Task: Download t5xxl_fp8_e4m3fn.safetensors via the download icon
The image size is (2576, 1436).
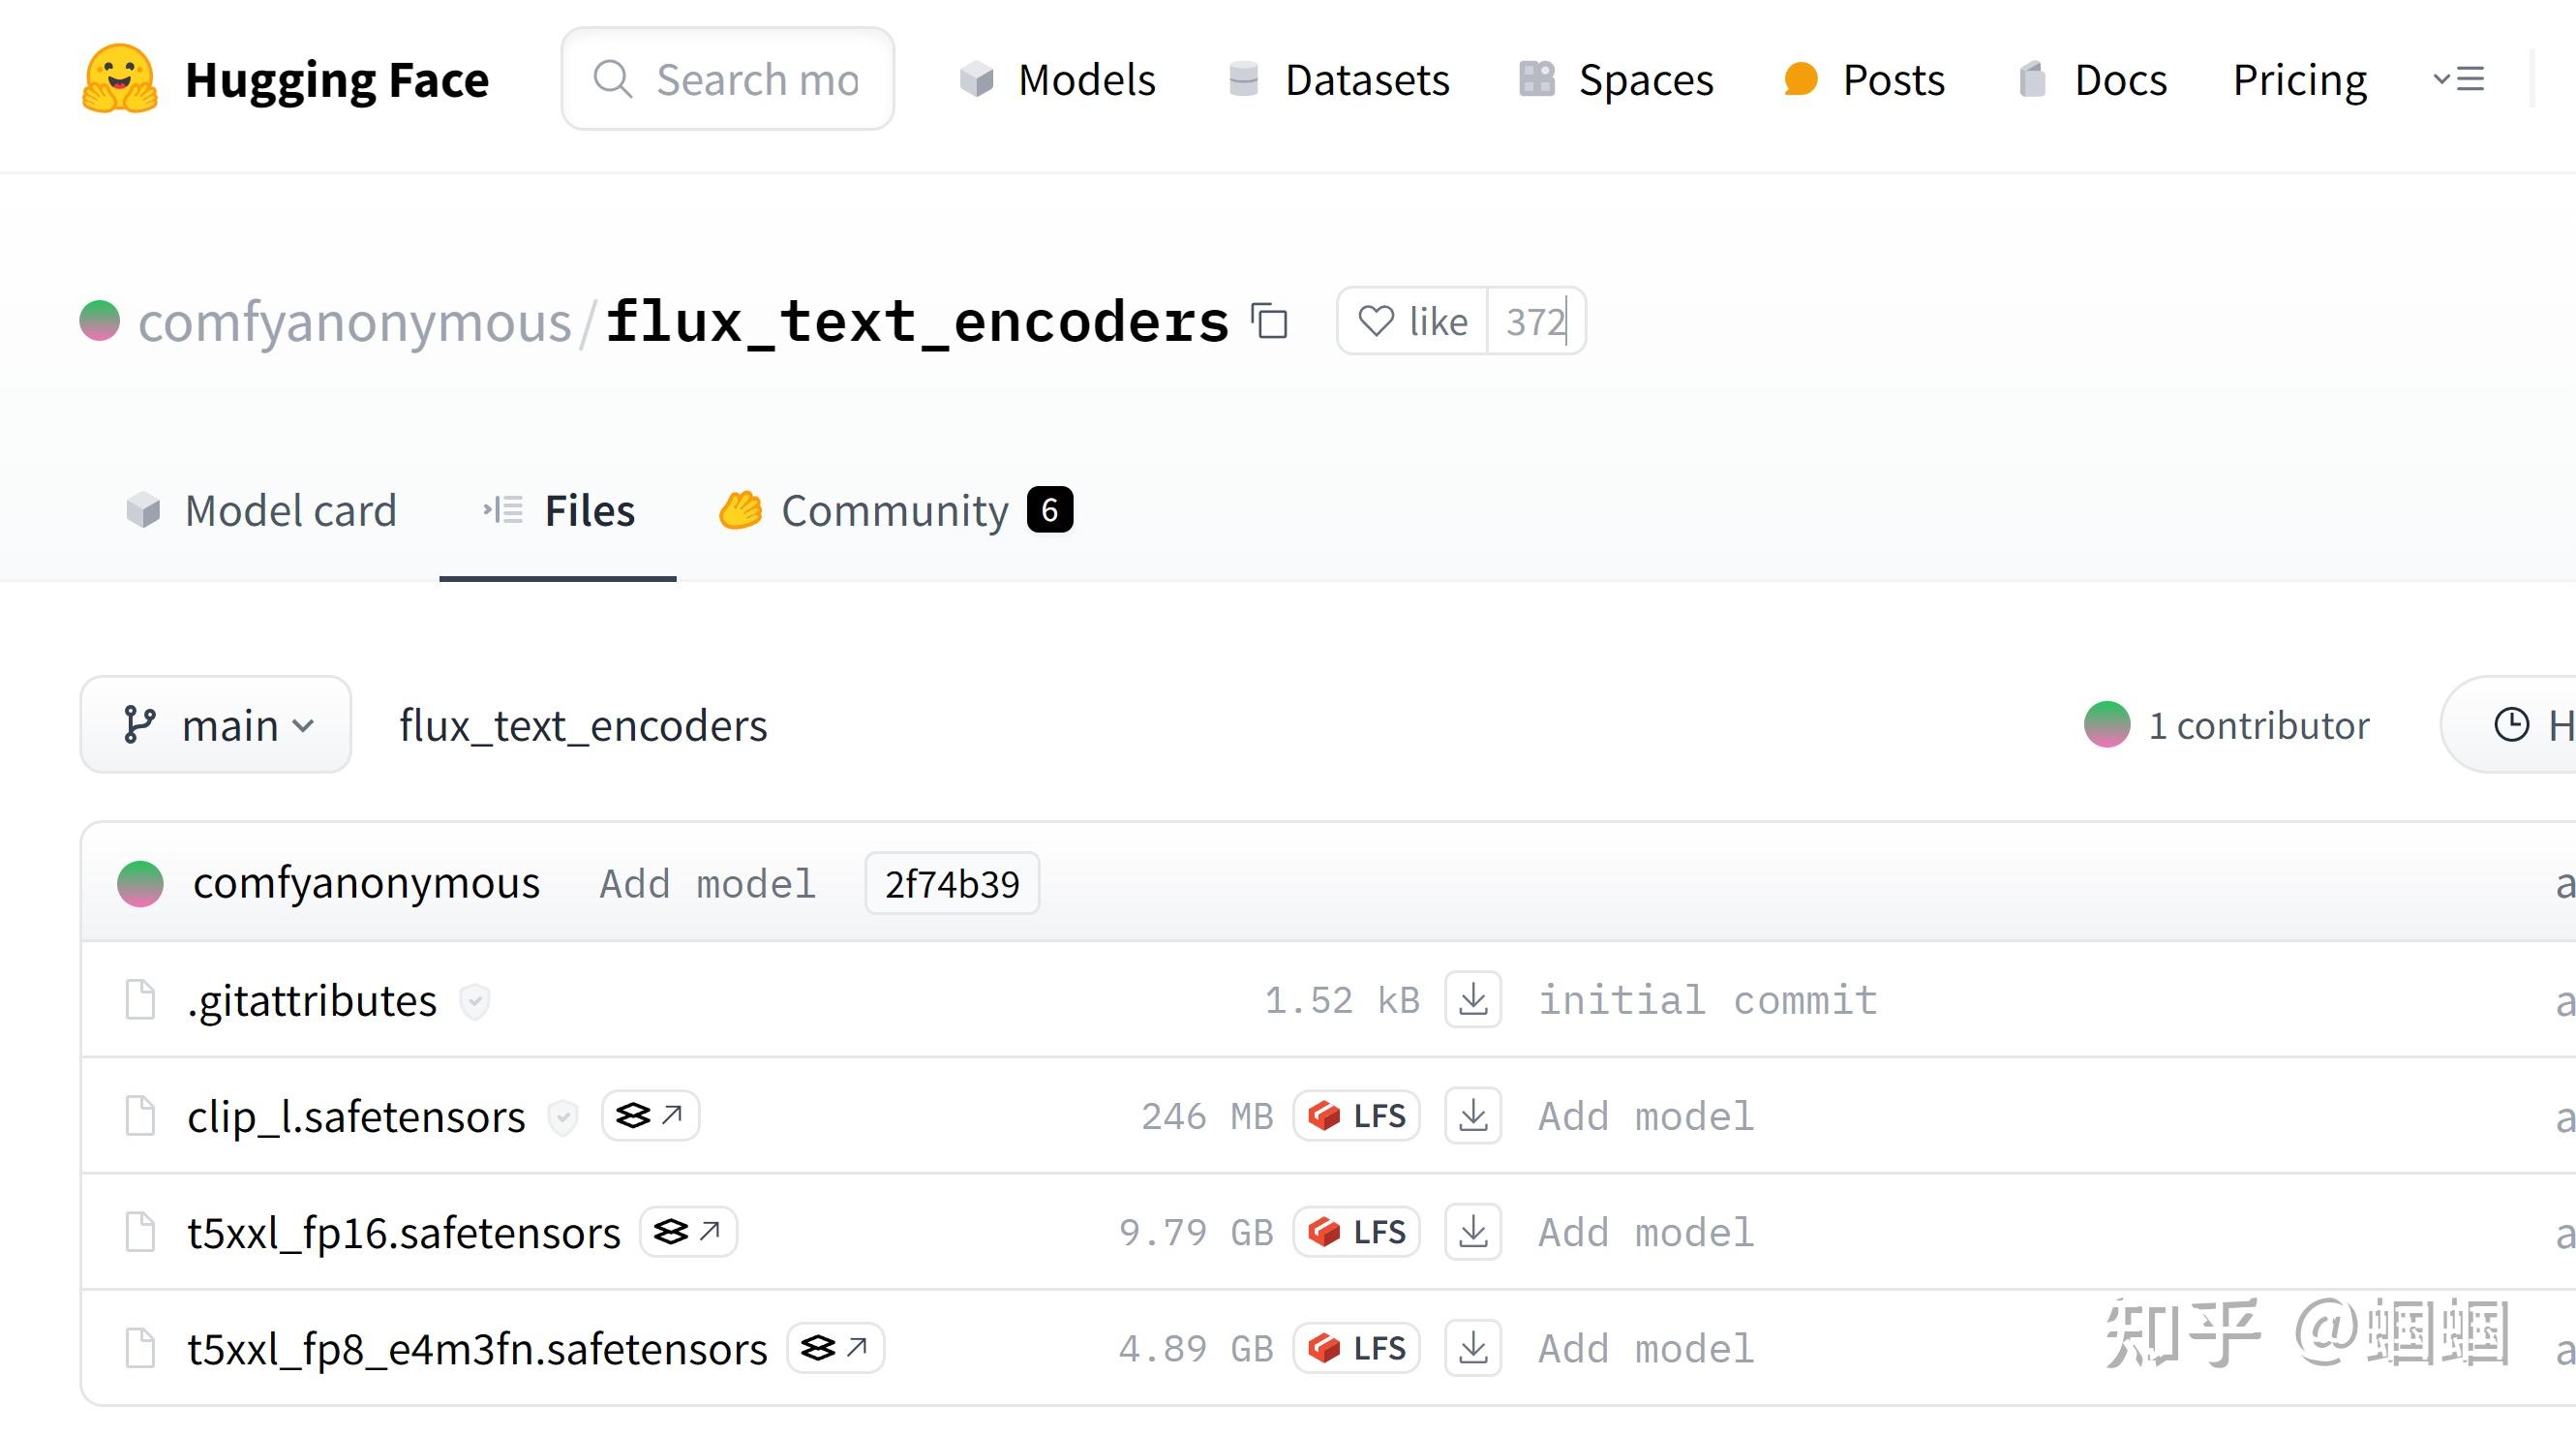Action: [x=1472, y=1348]
